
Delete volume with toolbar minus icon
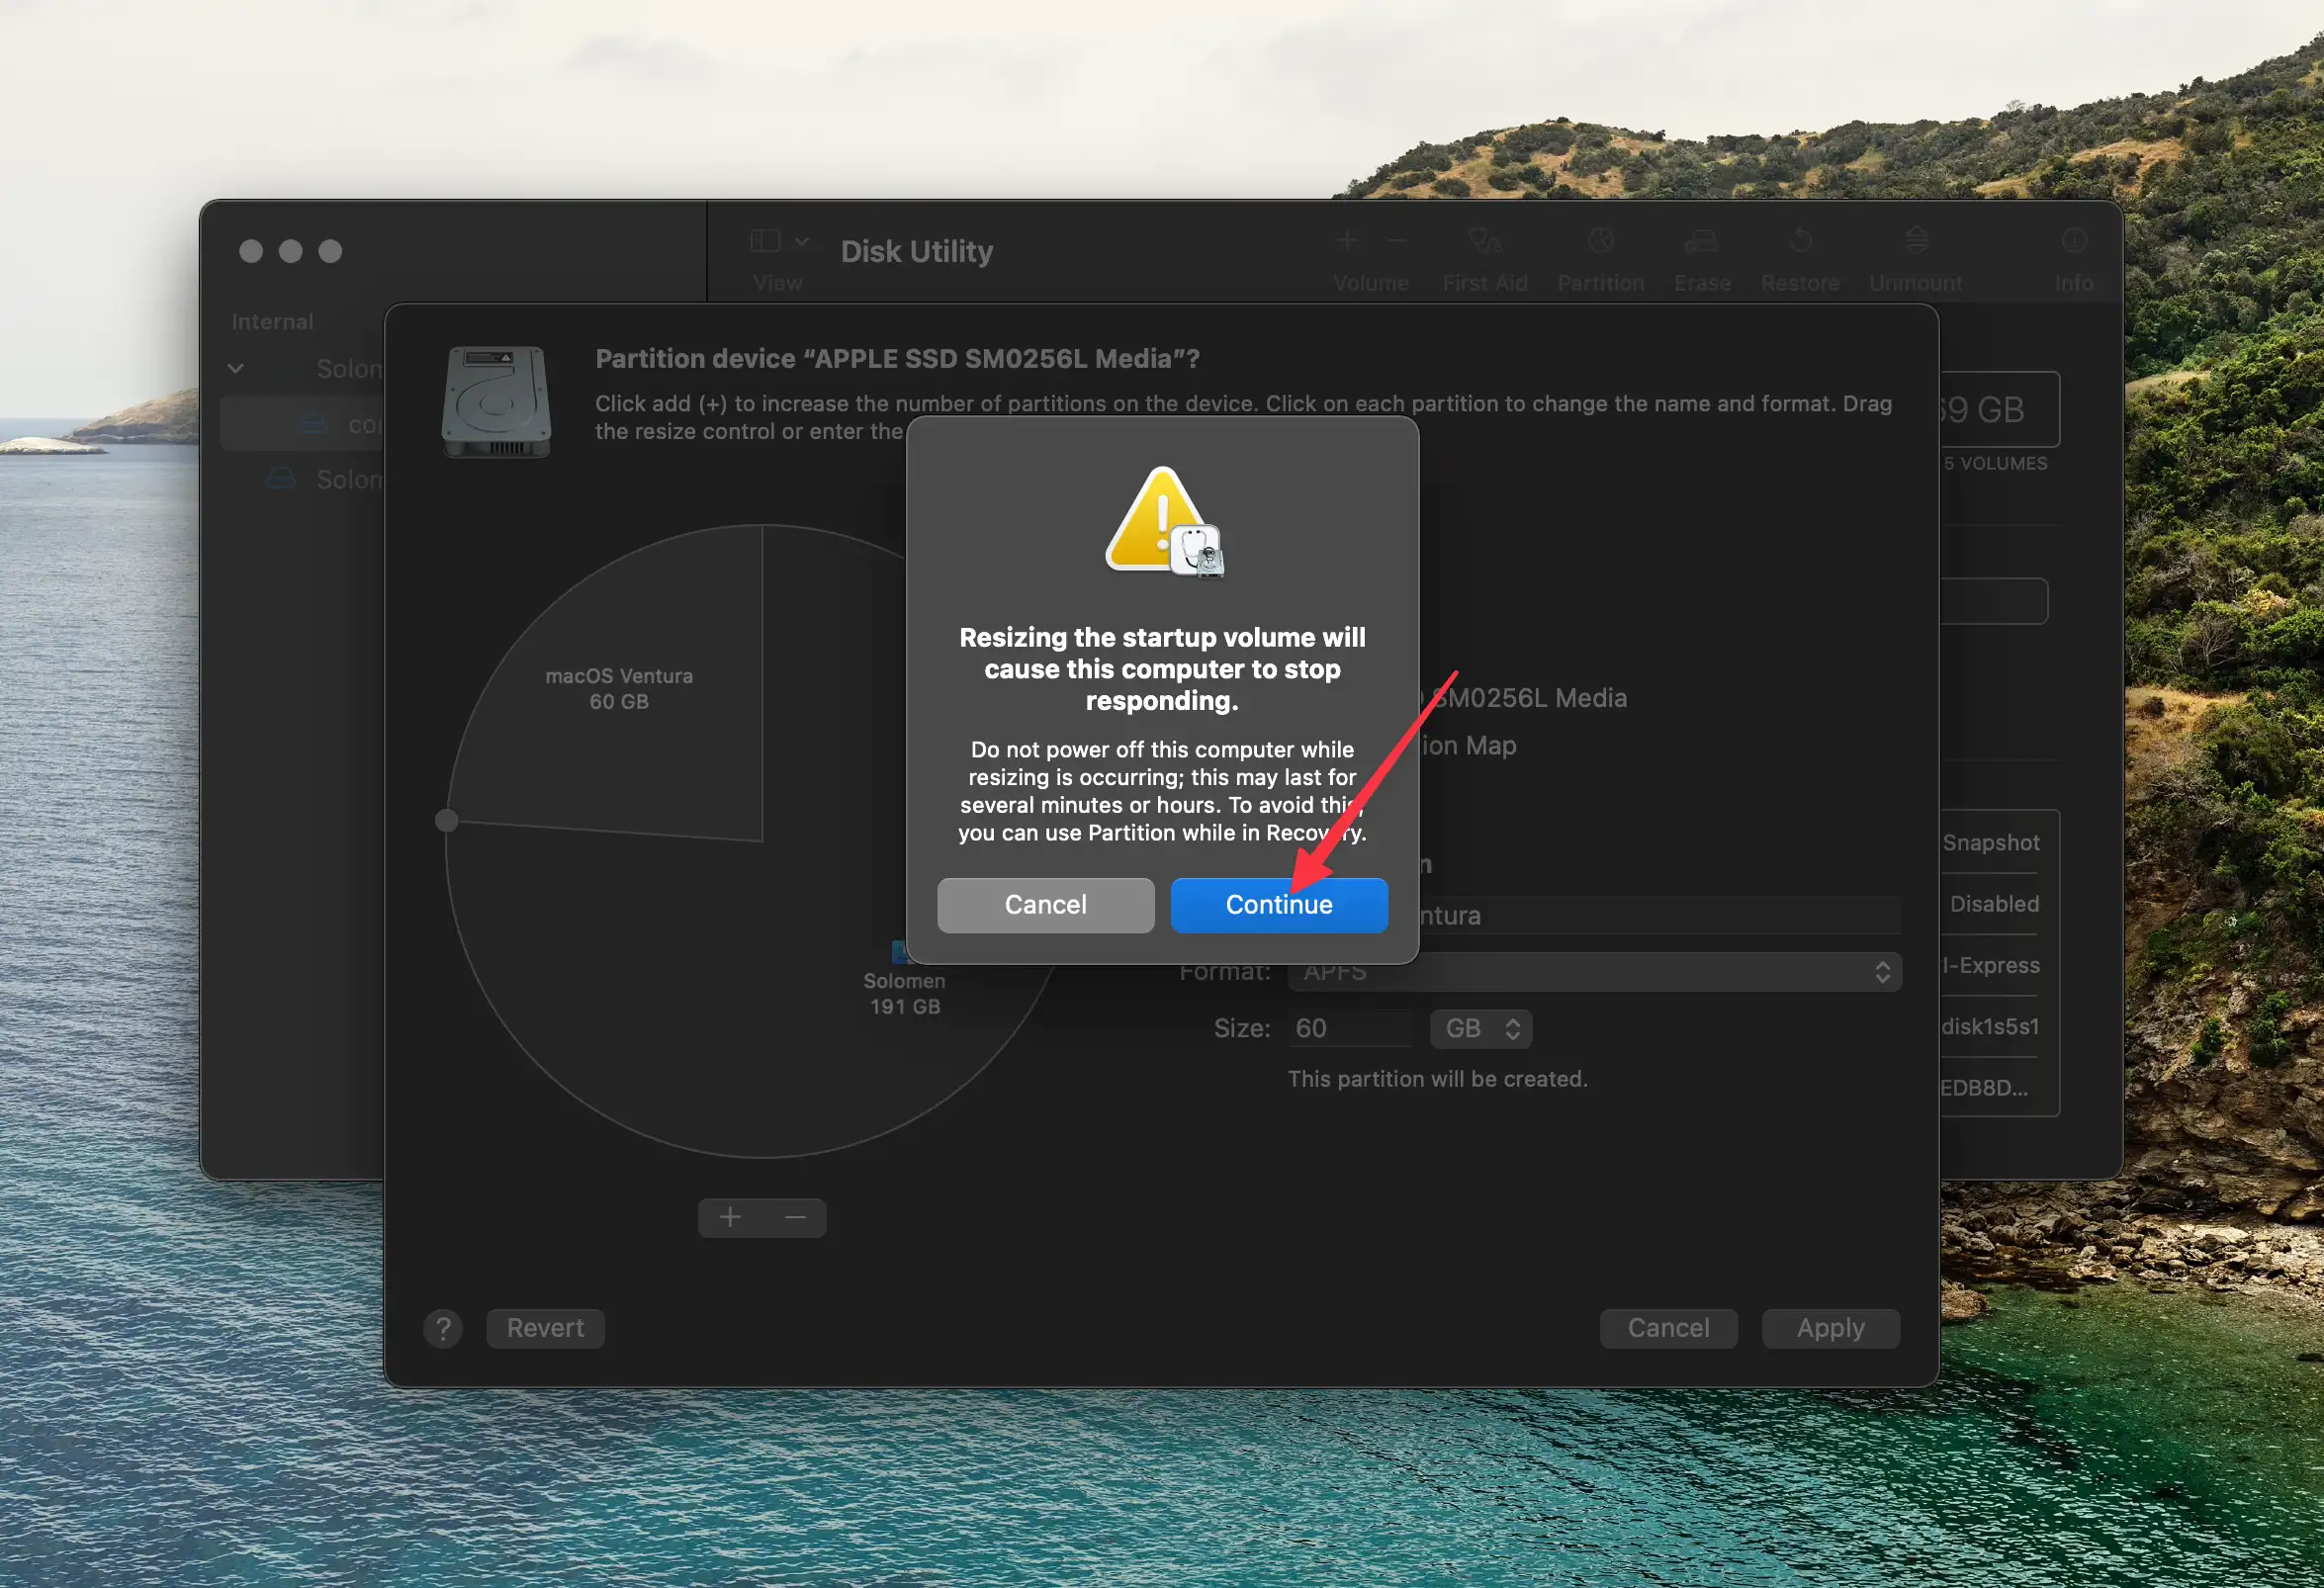1396,240
